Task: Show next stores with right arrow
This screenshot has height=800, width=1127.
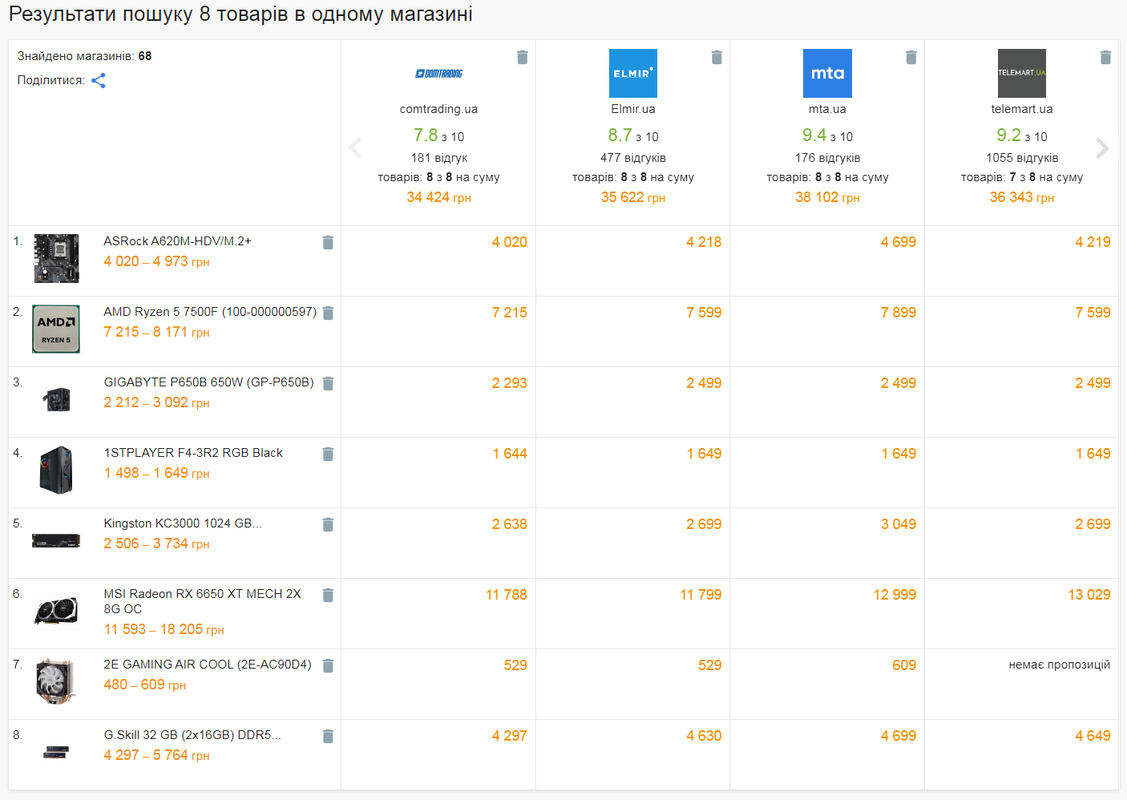Action: tap(1102, 148)
